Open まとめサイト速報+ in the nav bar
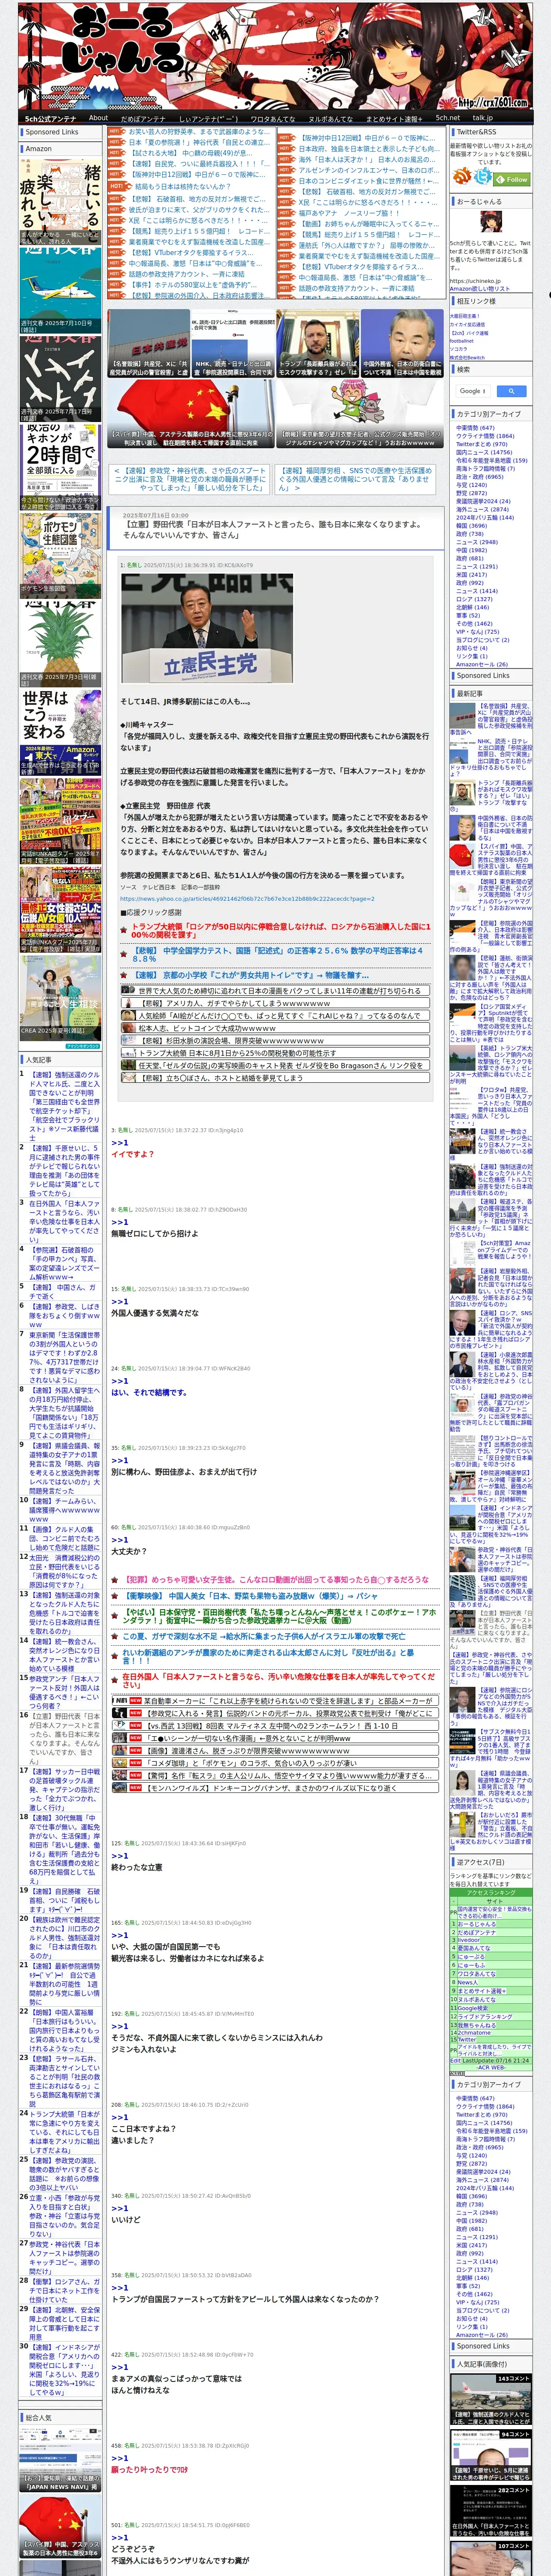This screenshot has height=2576, width=551. [x=394, y=118]
